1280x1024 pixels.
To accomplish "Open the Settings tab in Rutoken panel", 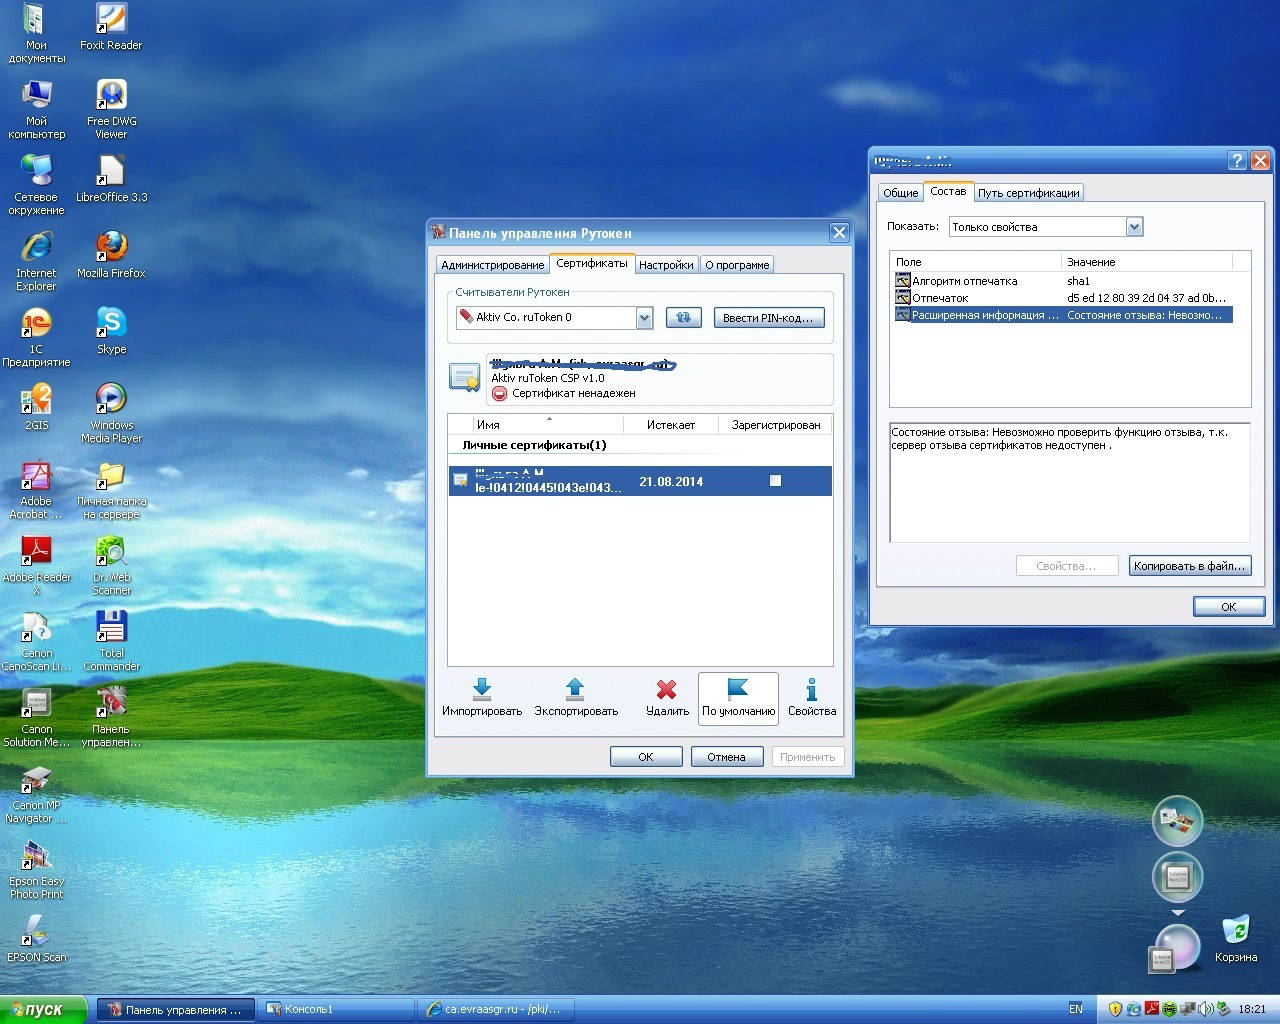I will tap(666, 265).
